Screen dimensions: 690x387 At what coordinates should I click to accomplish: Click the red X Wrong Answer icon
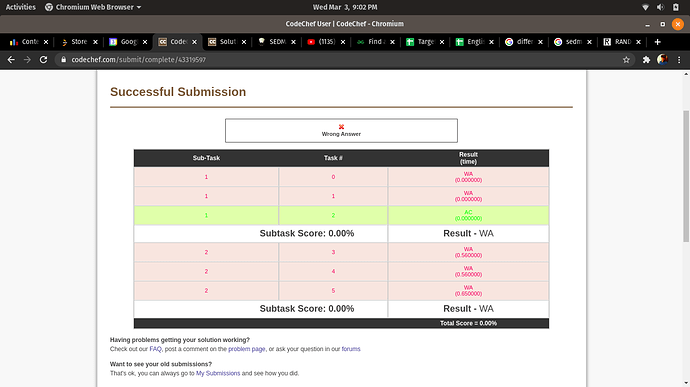pyautogui.click(x=341, y=127)
